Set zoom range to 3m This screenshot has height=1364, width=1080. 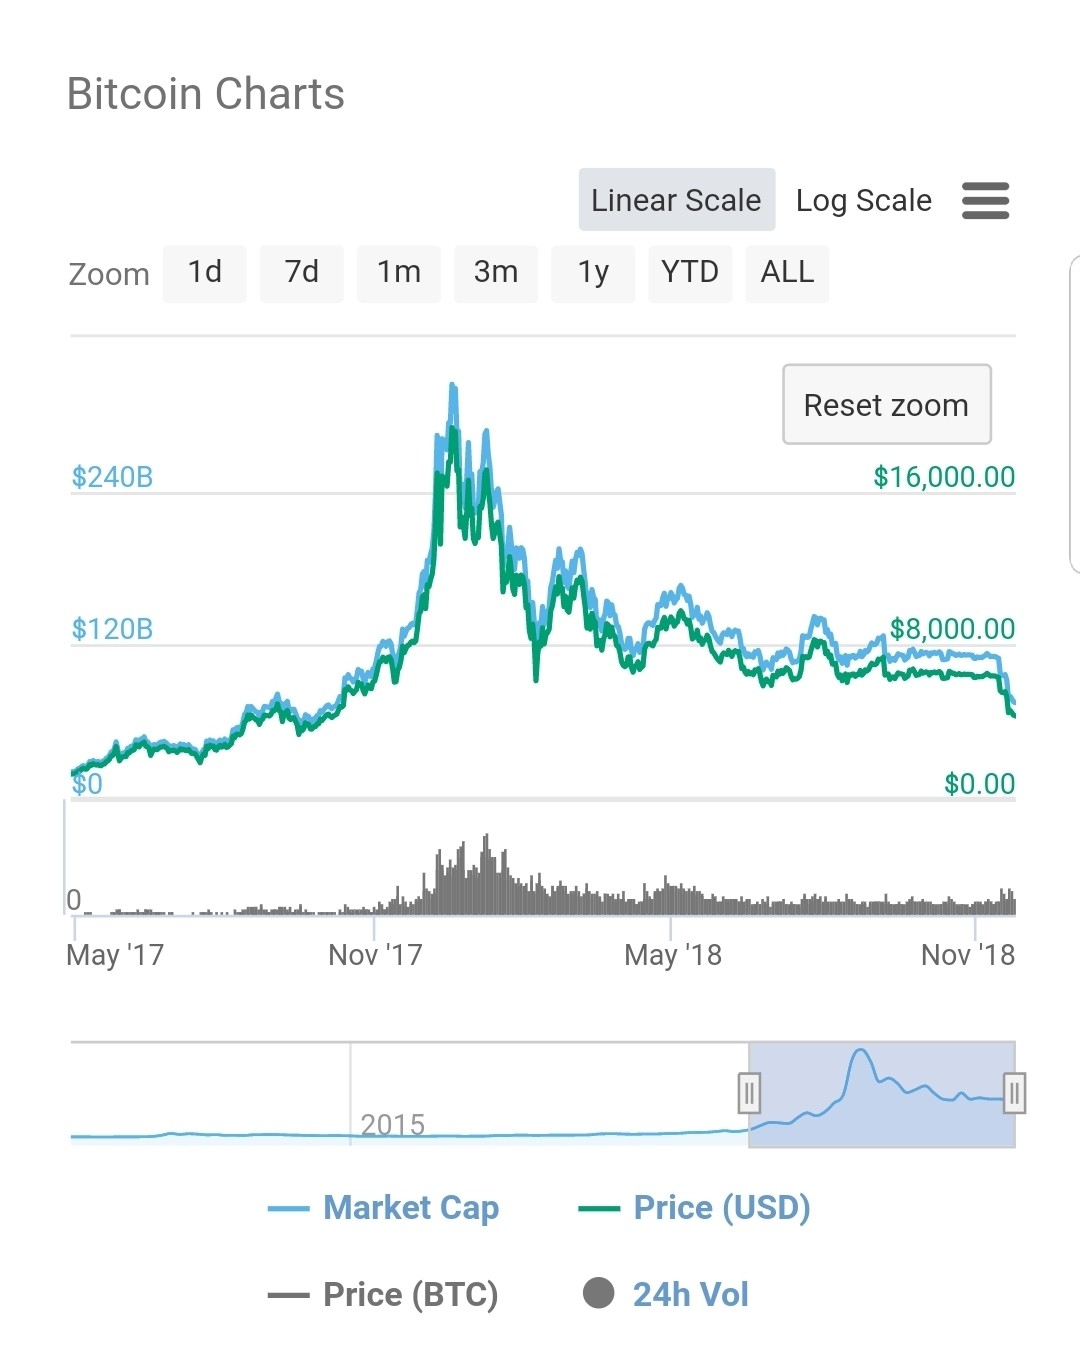click(x=496, y=273)
